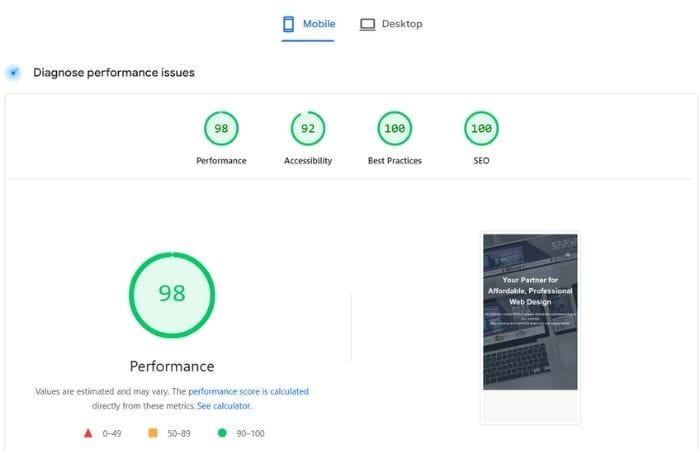Click the Values are estimated disclaimer text

coord(171,399)
